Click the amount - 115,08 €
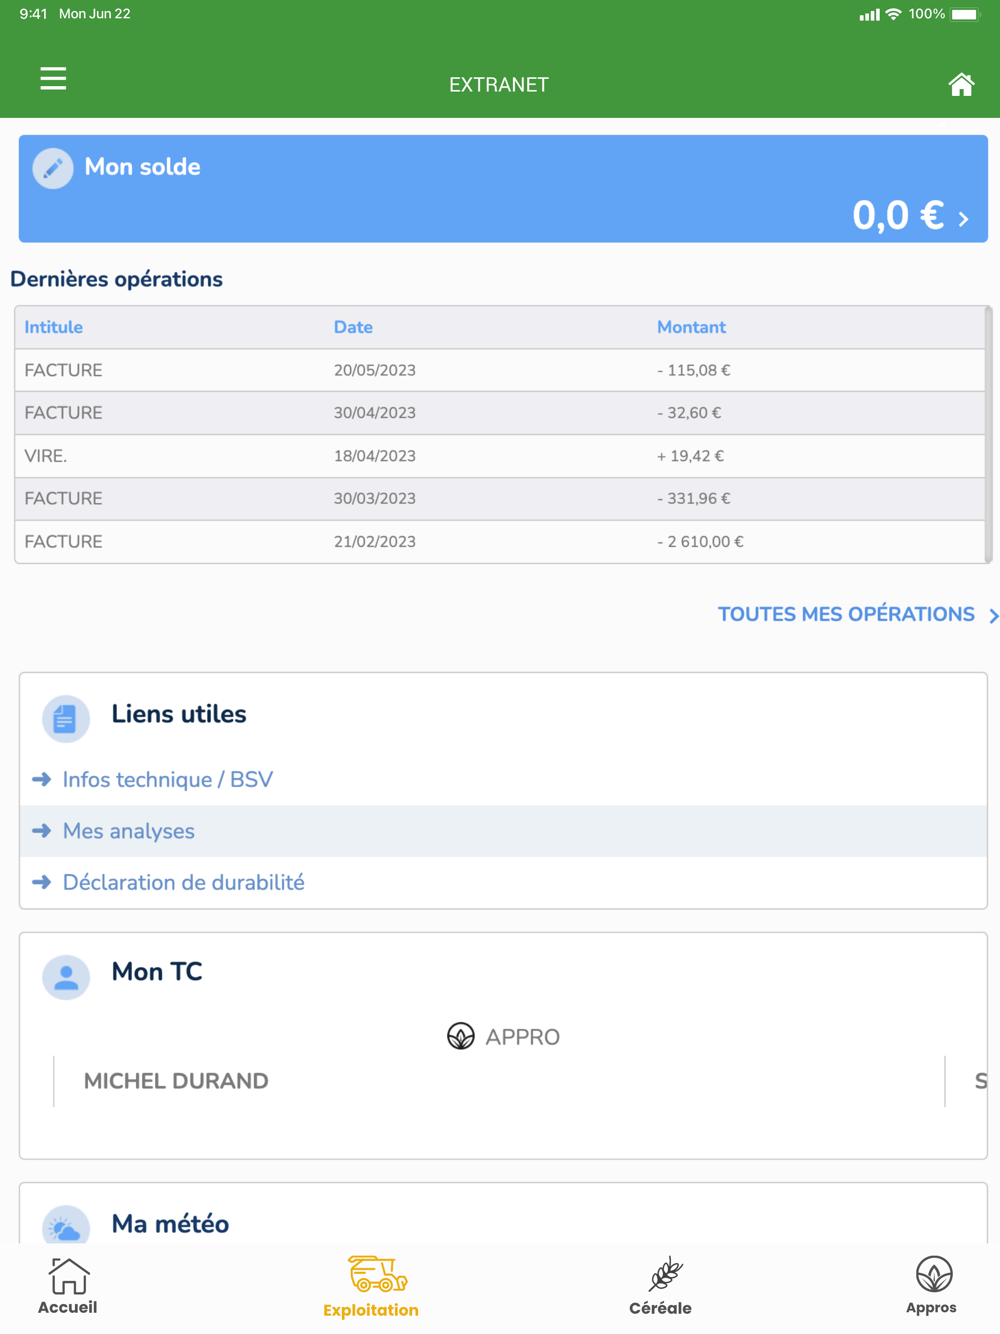 tap(694, 370)
